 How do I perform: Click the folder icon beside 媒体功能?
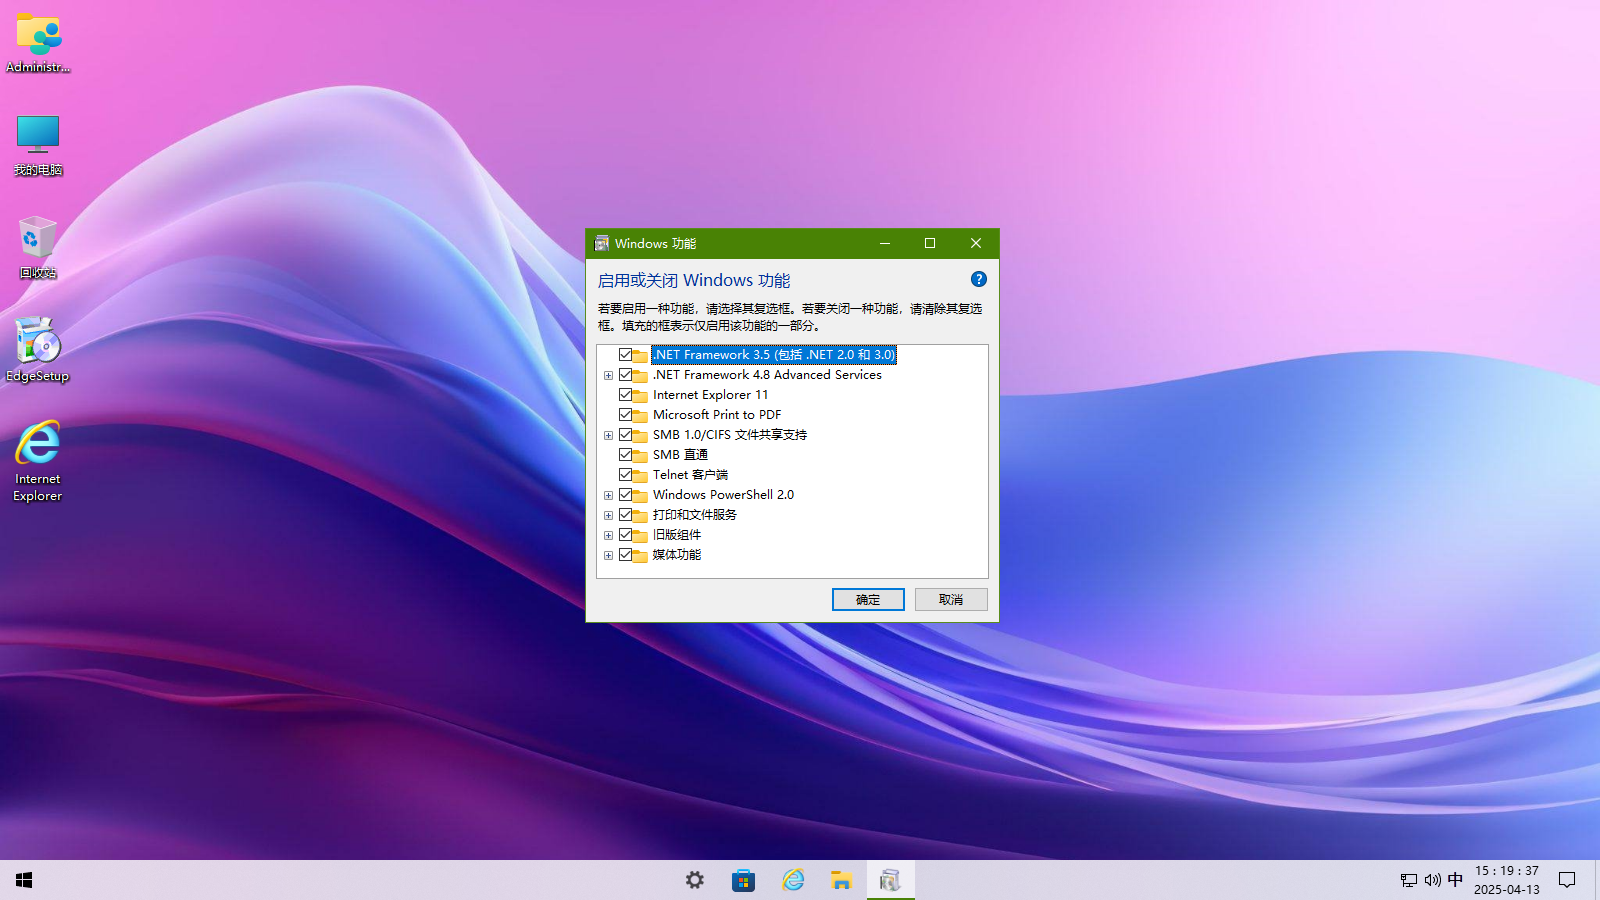click(640, 555)
